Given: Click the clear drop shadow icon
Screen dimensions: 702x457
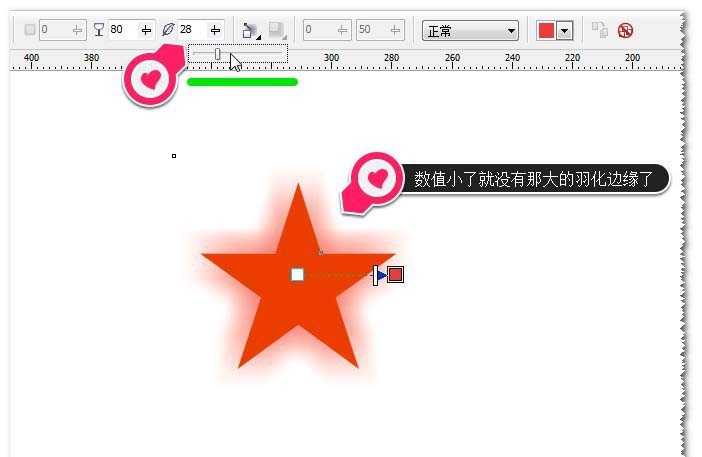Looking at the screenshot, I should click(x=626, y=30).
